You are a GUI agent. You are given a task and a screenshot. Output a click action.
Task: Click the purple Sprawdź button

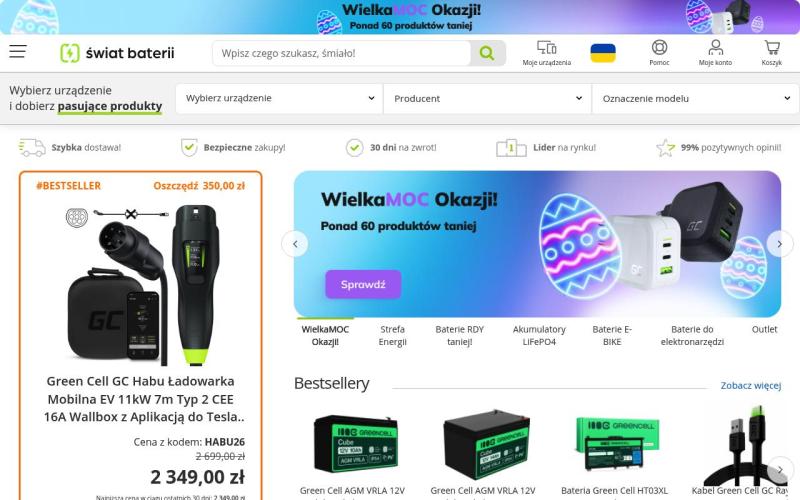click(363, 284)
